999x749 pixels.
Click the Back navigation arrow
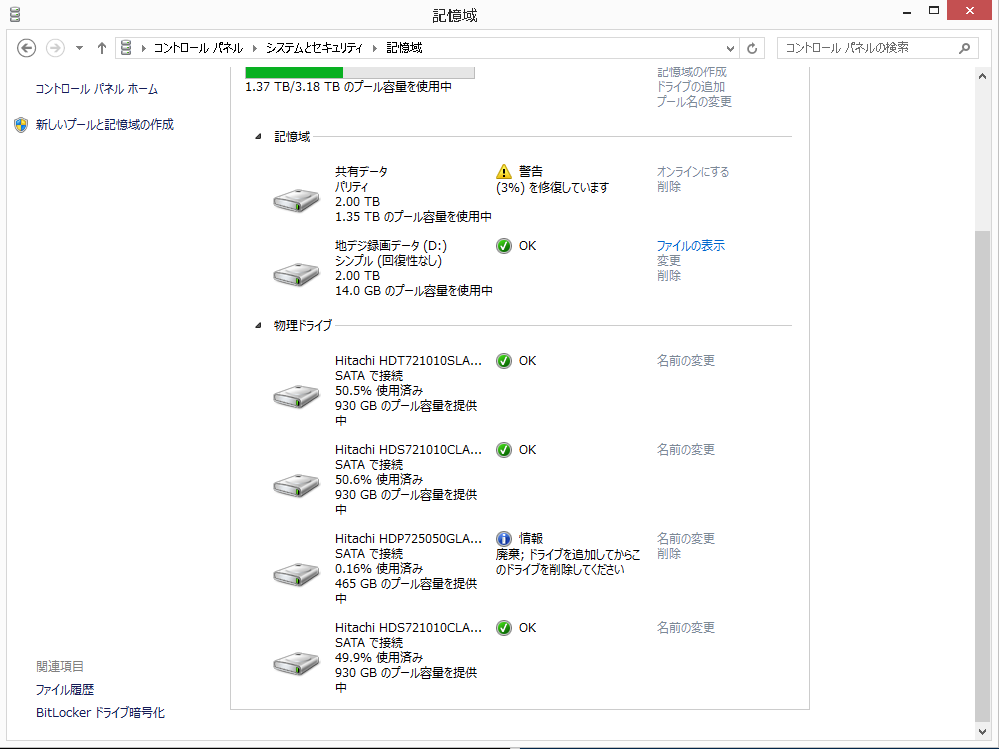tap(27, 48)
